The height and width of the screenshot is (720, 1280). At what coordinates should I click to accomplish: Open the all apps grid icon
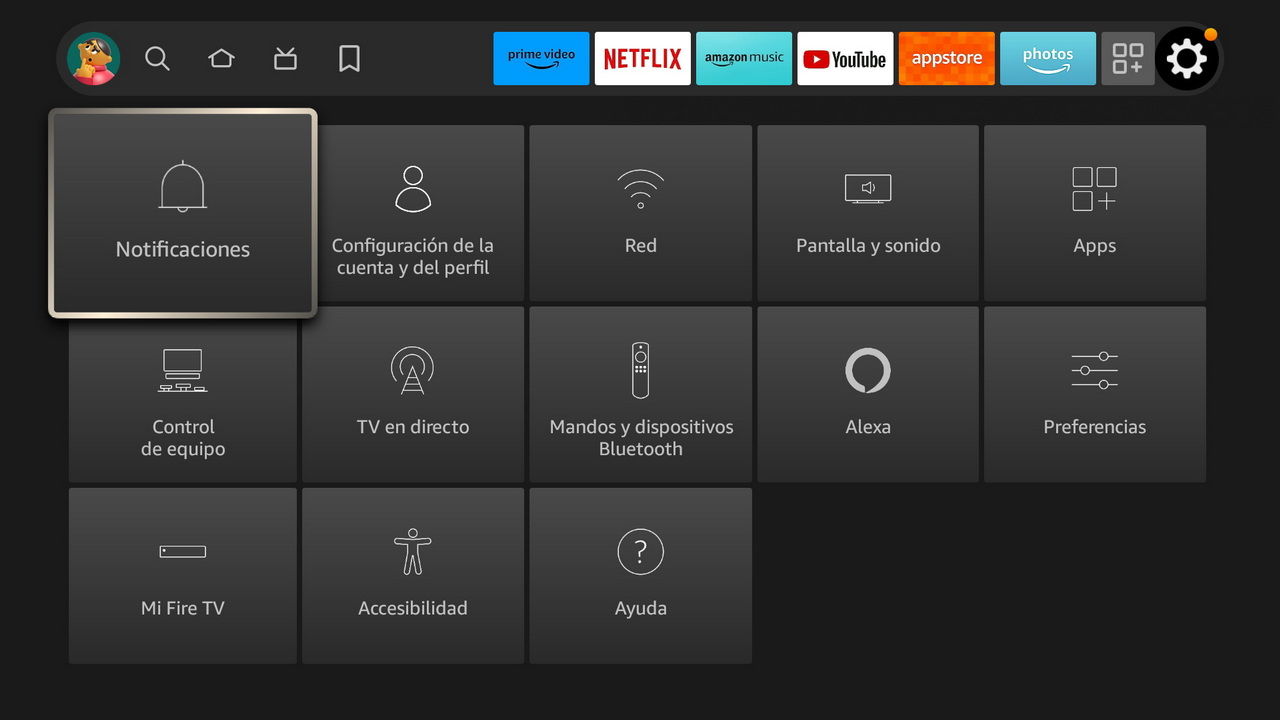pyautogui.click(x=1128, y=59)
